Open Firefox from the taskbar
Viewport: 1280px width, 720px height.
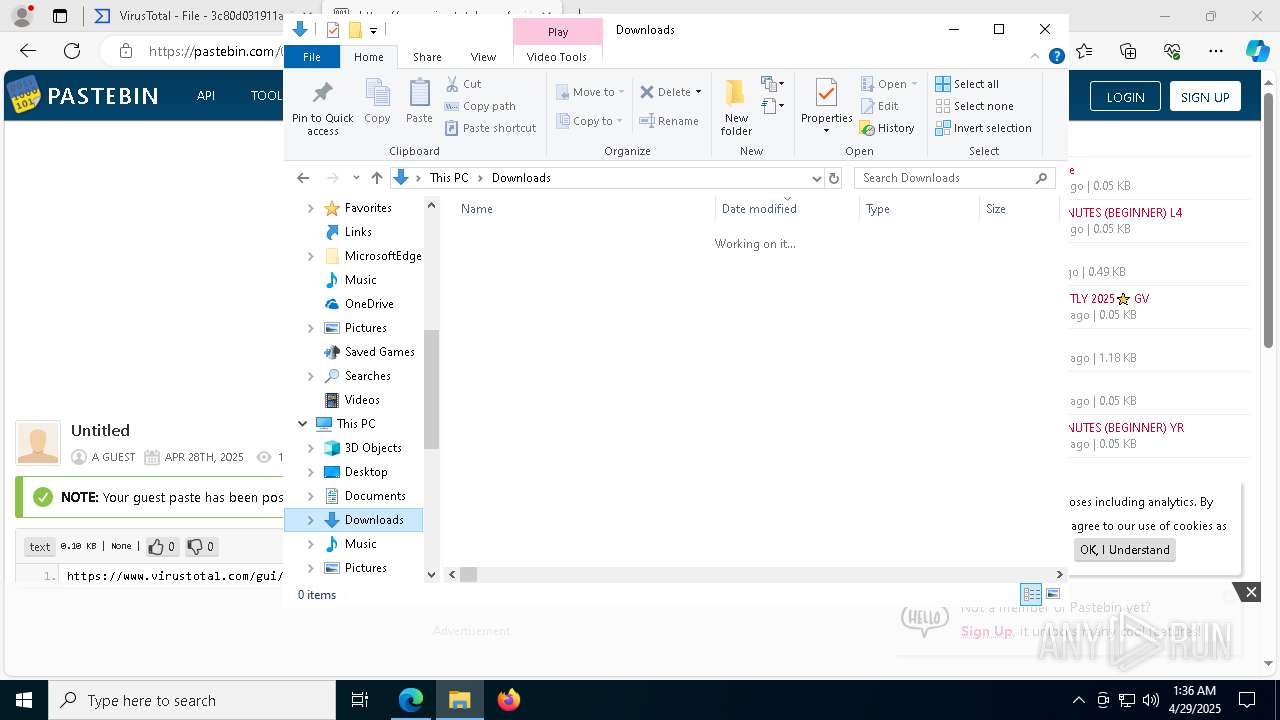(x=509, y=700)
